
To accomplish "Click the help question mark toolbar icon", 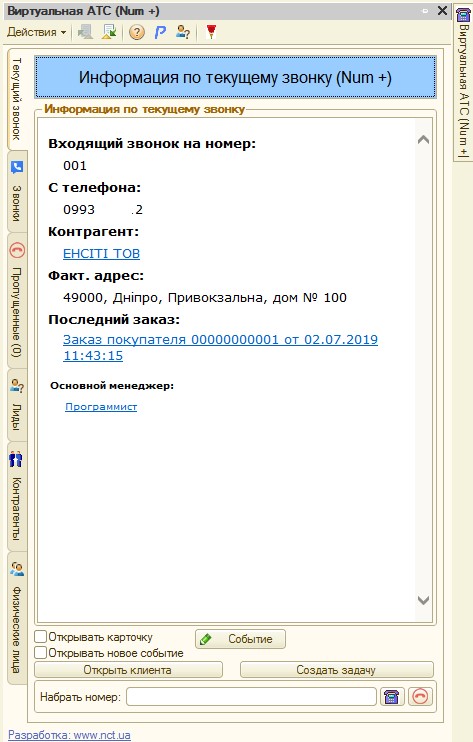I will point(137,32).
